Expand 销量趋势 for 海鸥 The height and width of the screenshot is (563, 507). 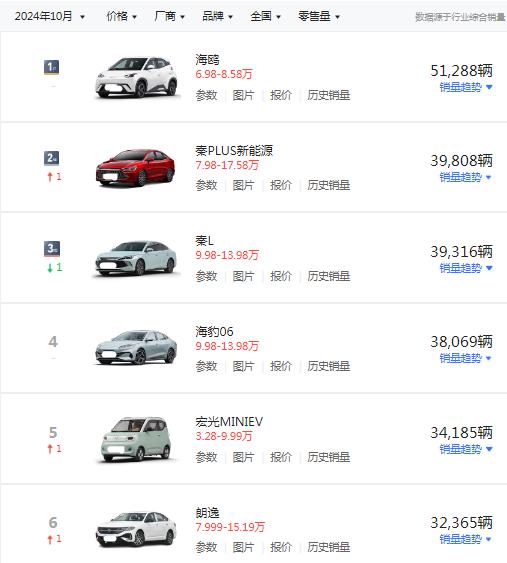(x=466, y=87)
